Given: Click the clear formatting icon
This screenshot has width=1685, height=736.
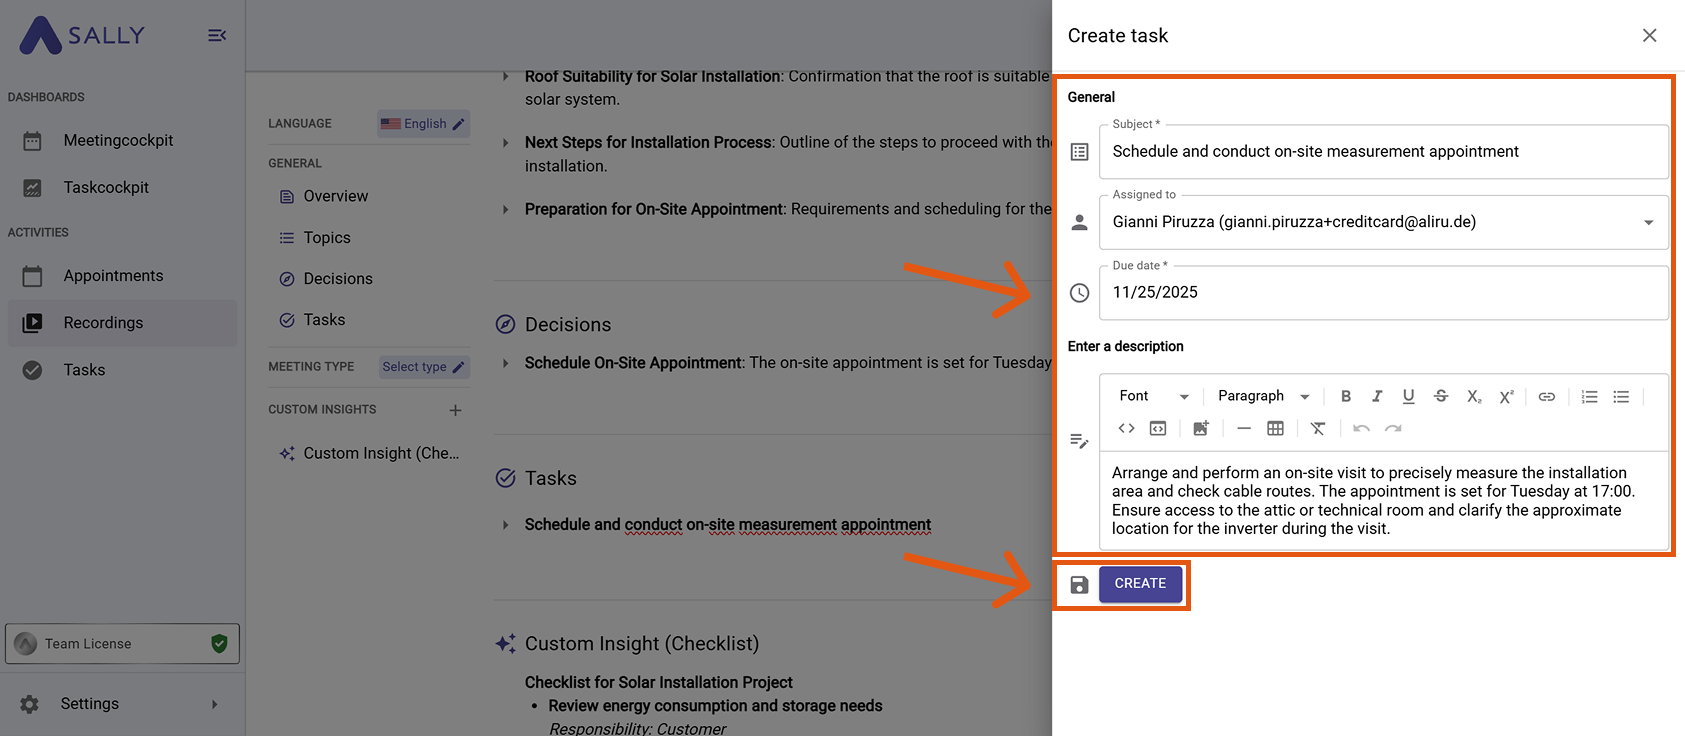Looking at the screenshot, I should pos(1318,428).
